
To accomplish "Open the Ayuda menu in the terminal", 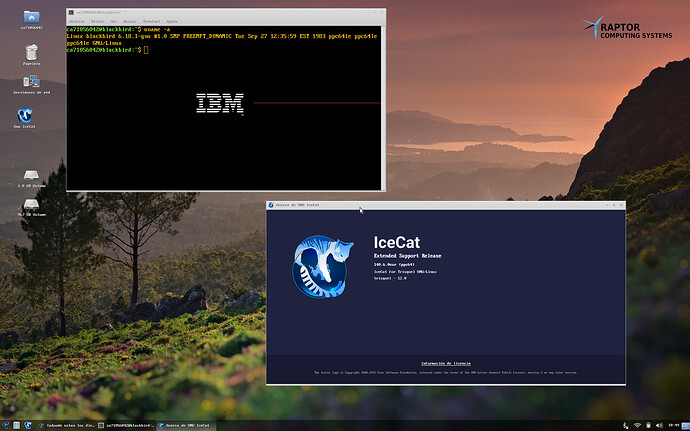I will (x=172, y=21).
